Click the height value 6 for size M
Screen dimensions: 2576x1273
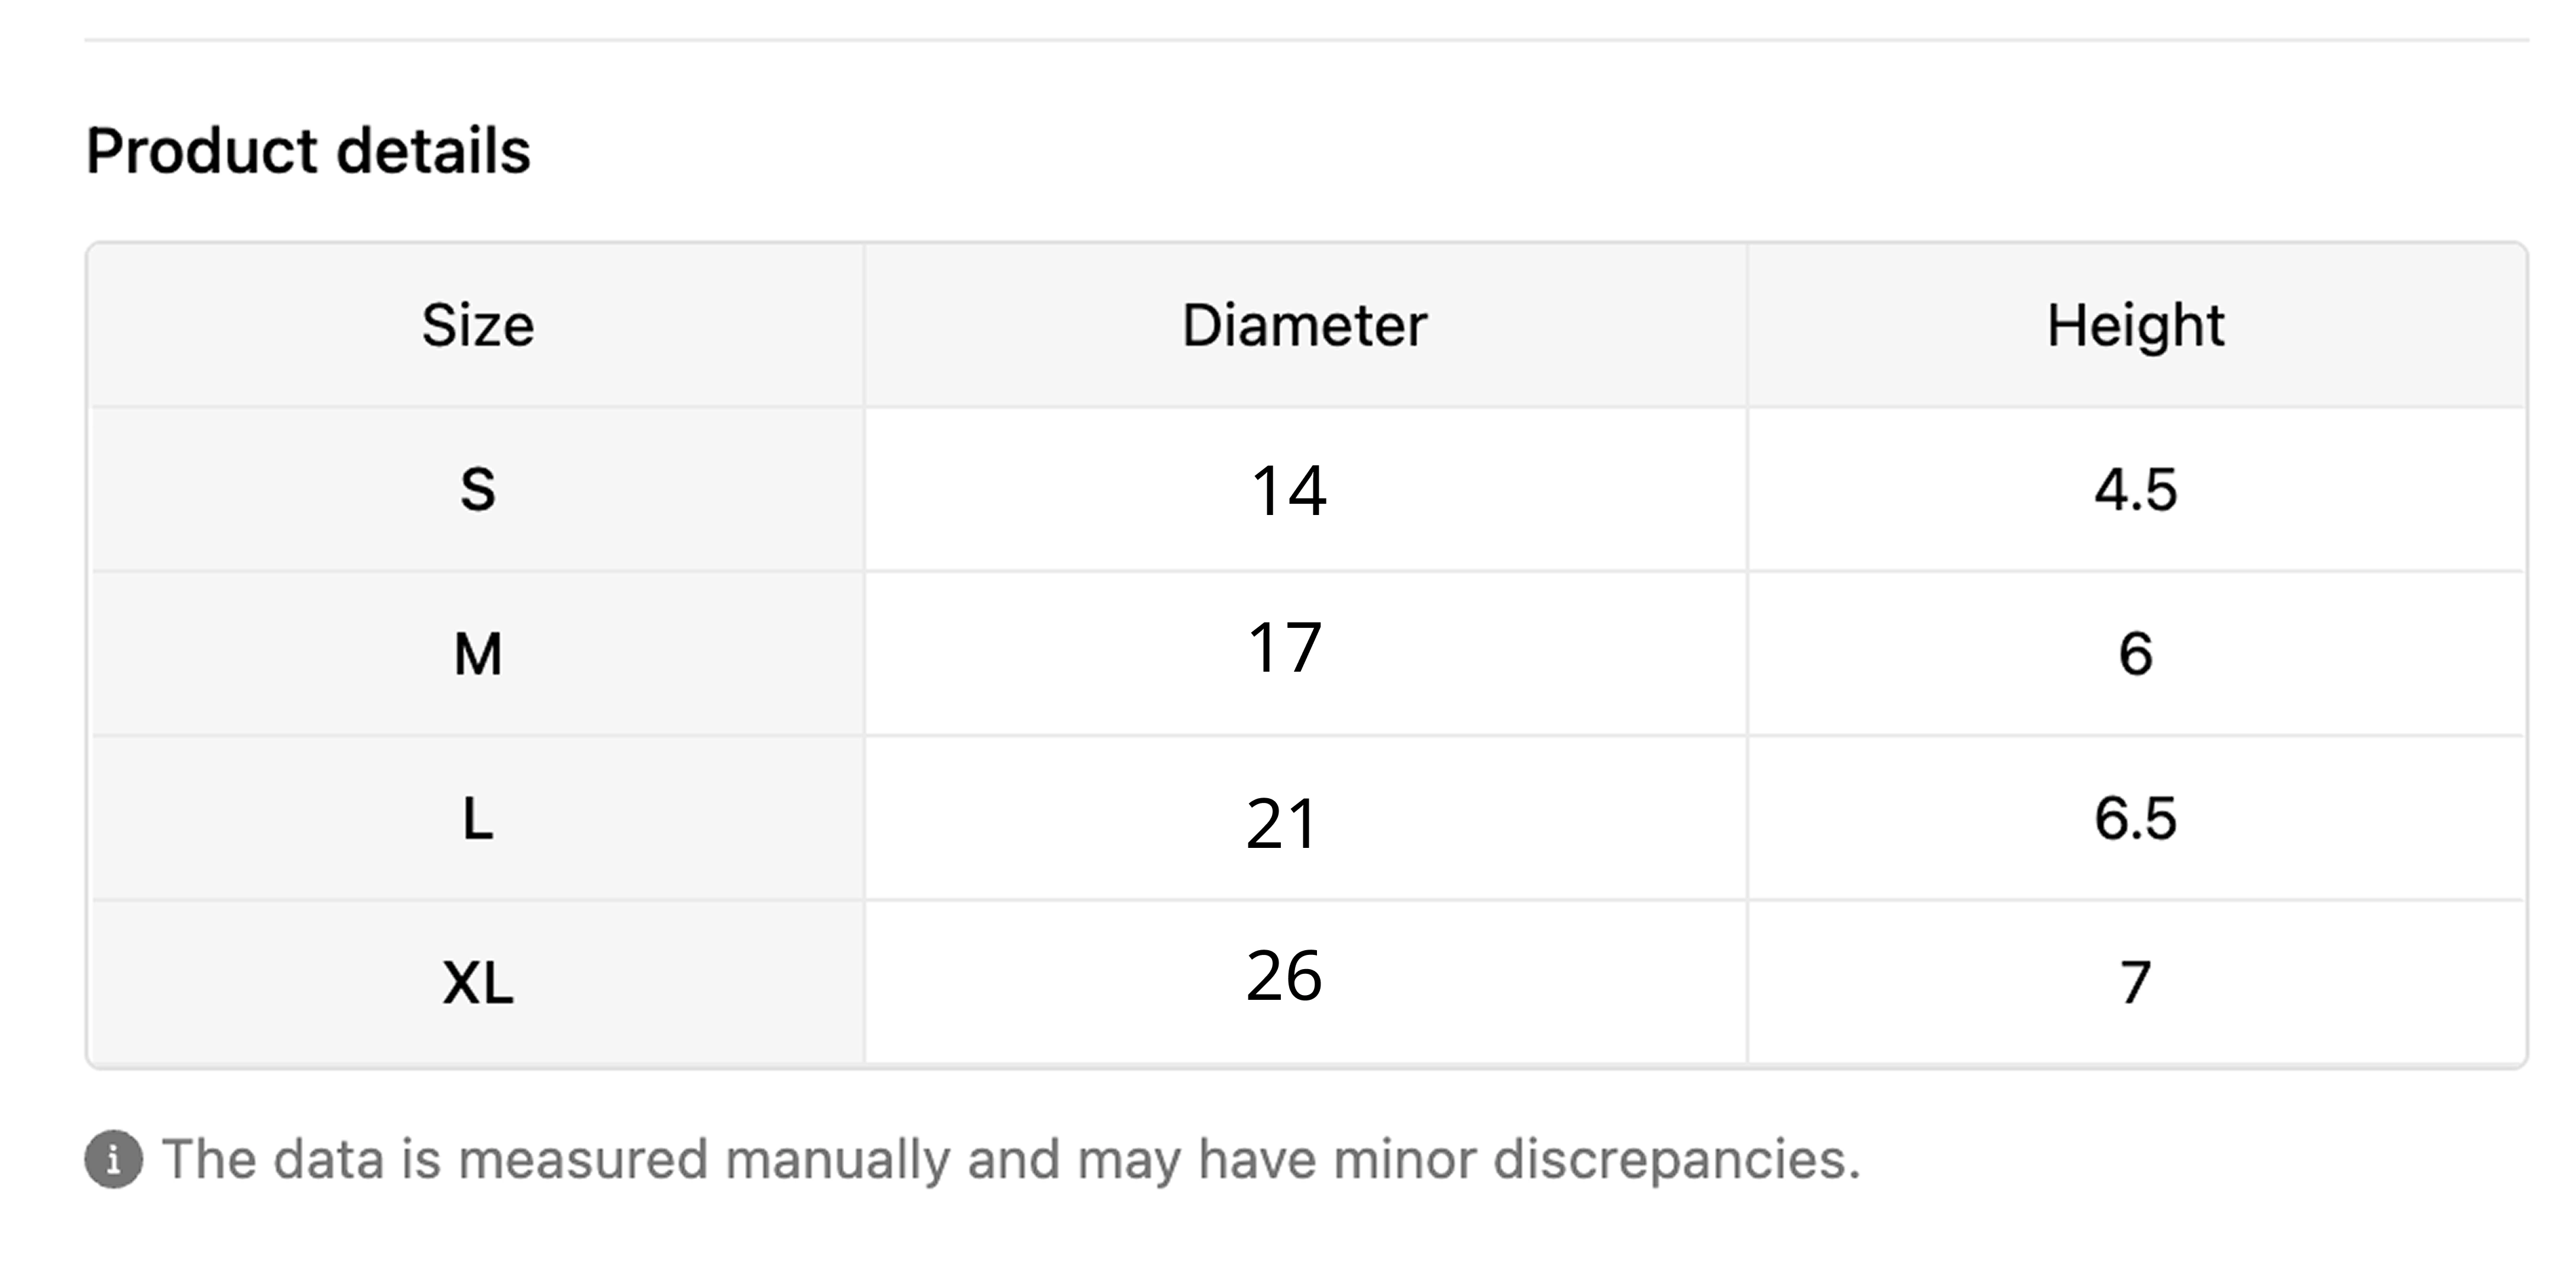[2135, 655]
